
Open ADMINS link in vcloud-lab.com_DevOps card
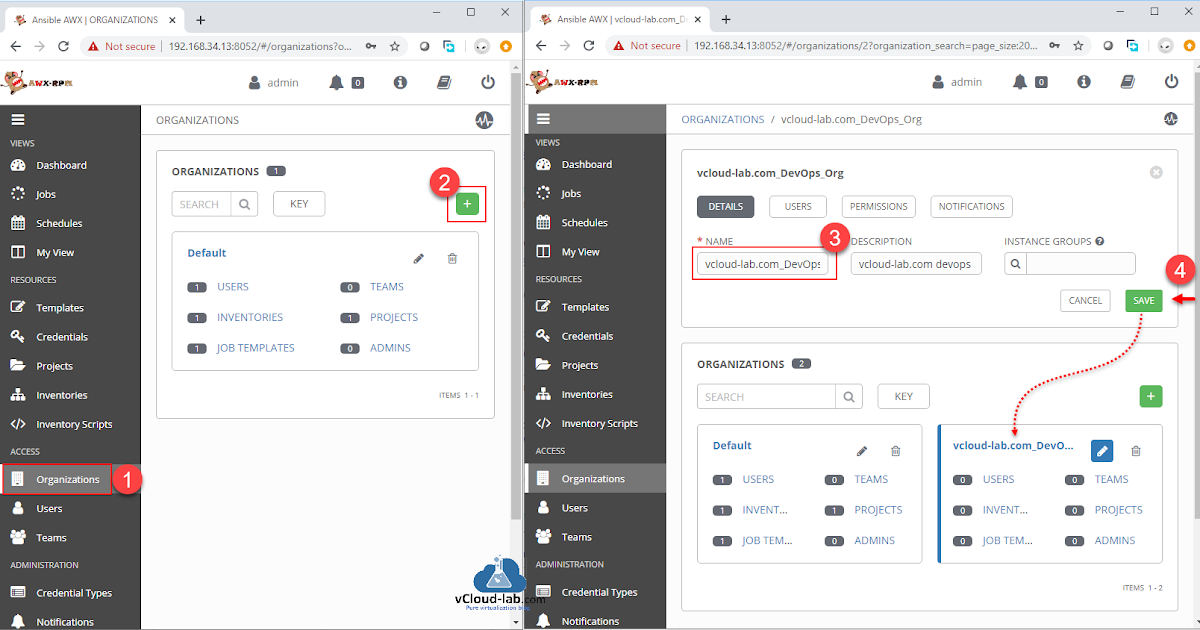tap(1115, 541)
